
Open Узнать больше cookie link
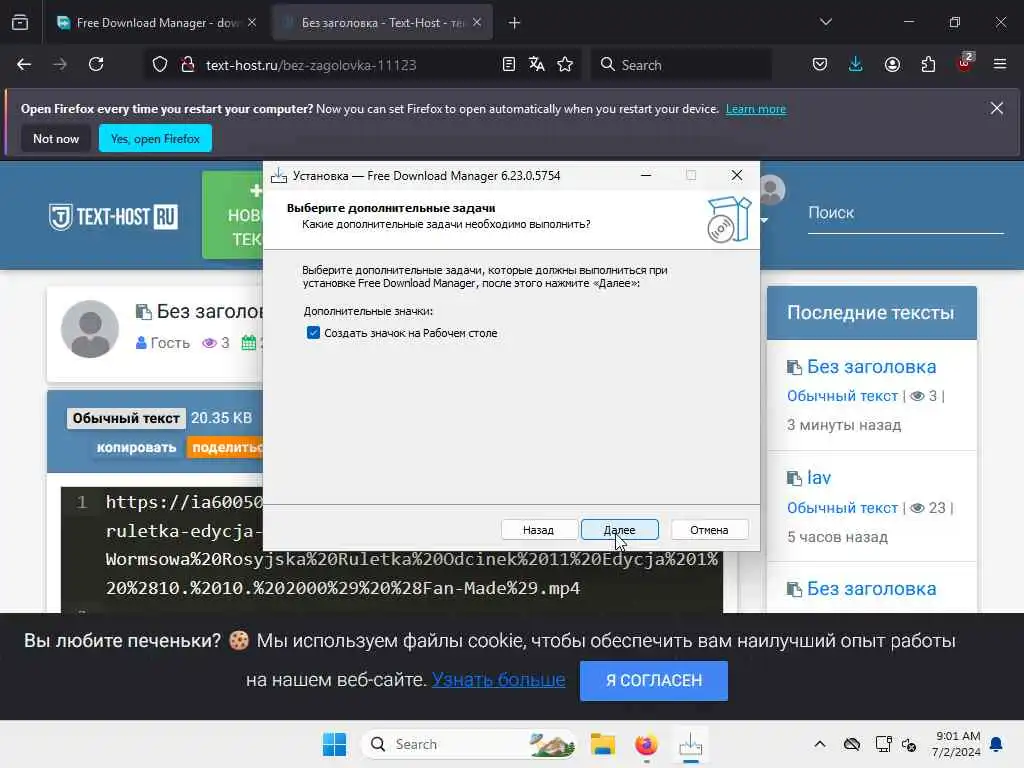[x=498, y=680]
